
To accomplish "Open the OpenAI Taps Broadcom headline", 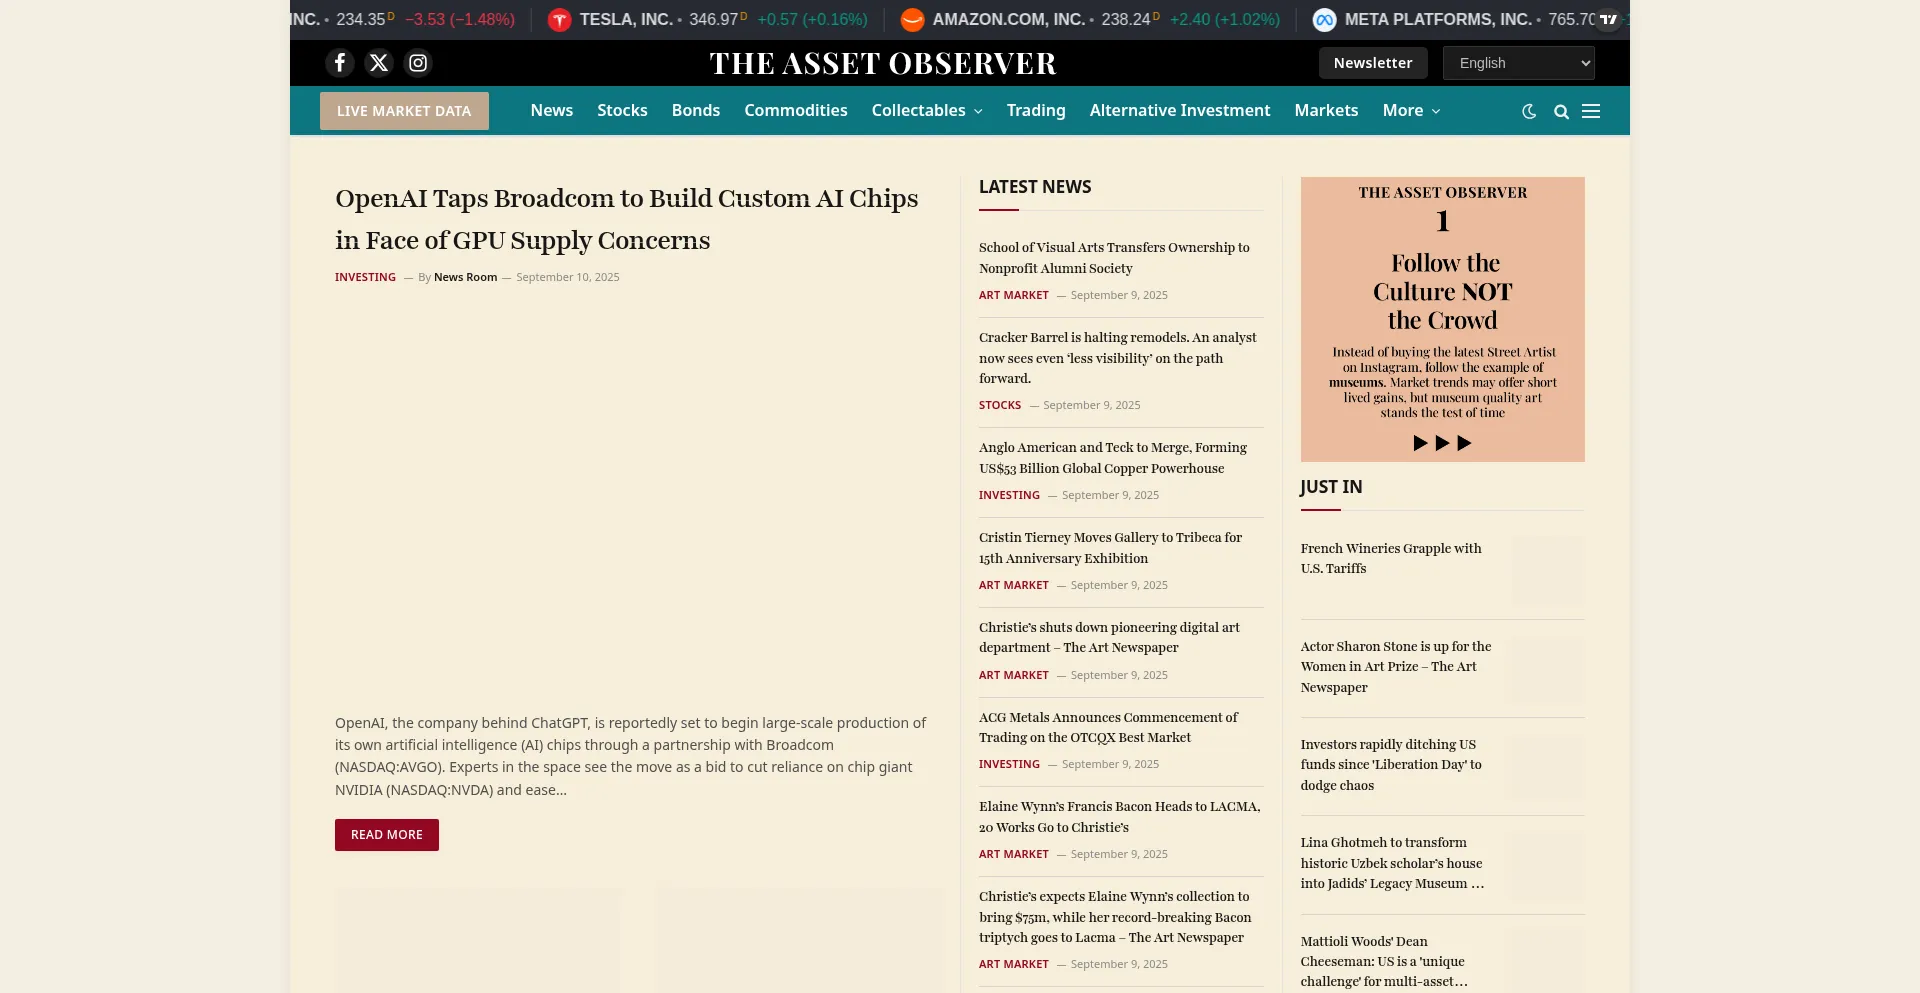I will coord(627,219).
